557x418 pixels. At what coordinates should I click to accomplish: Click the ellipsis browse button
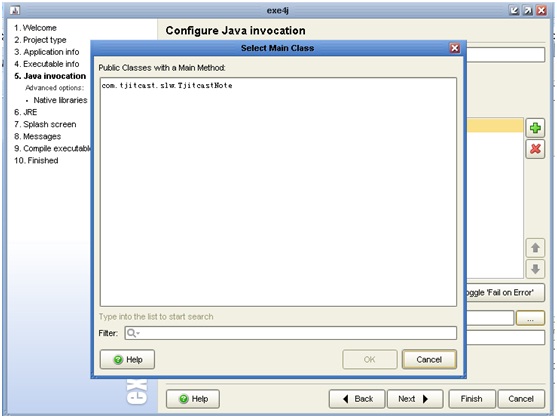point(530,318)
